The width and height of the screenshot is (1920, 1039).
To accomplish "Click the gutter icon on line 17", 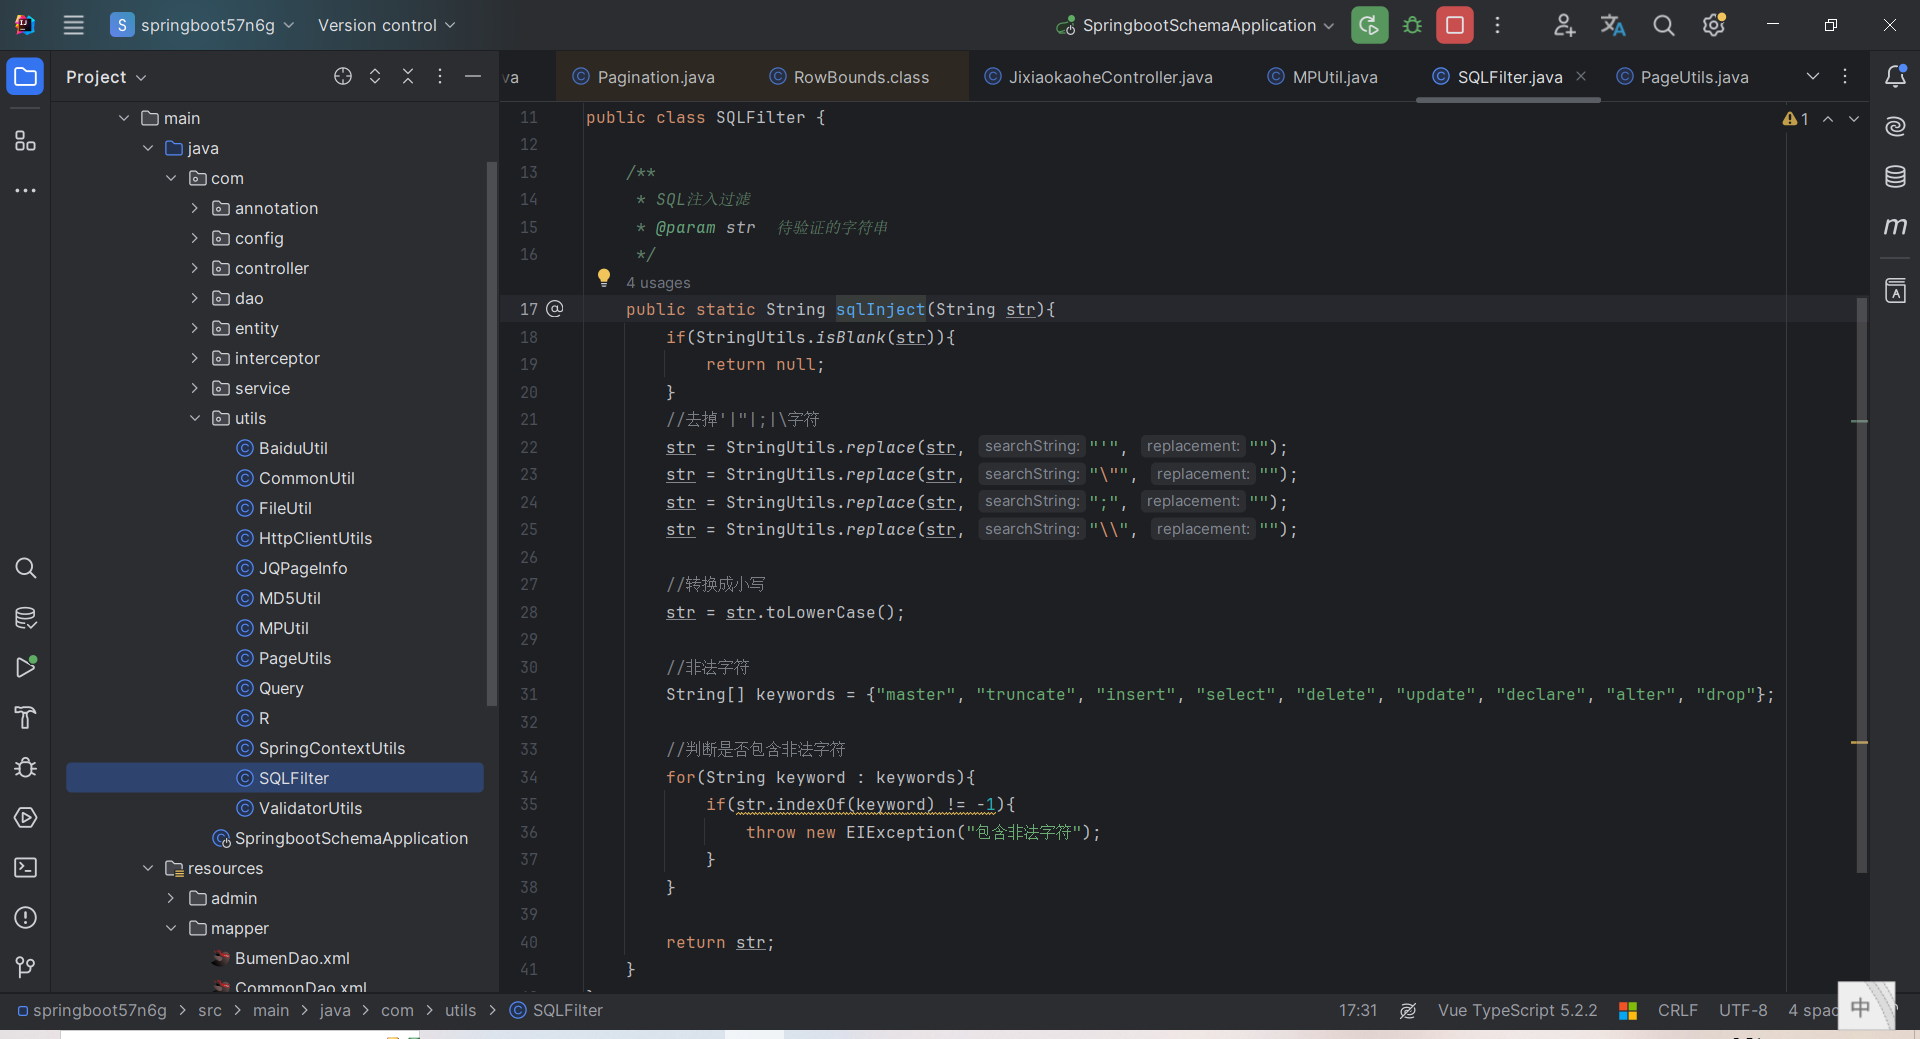I will [x=555, y=309].
